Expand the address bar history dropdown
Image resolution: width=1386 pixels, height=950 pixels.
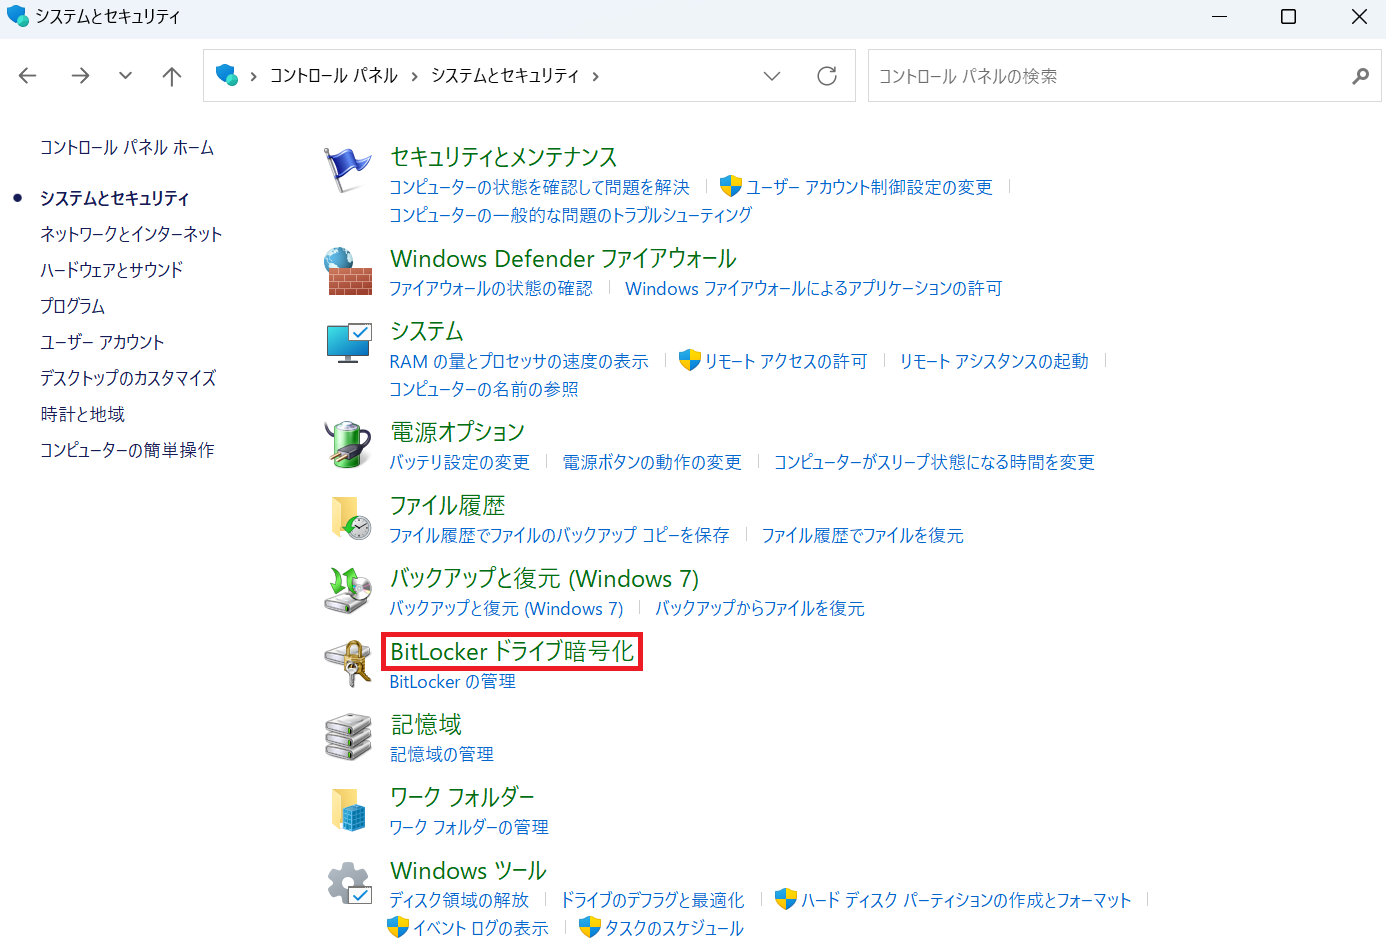coord(772,76)
